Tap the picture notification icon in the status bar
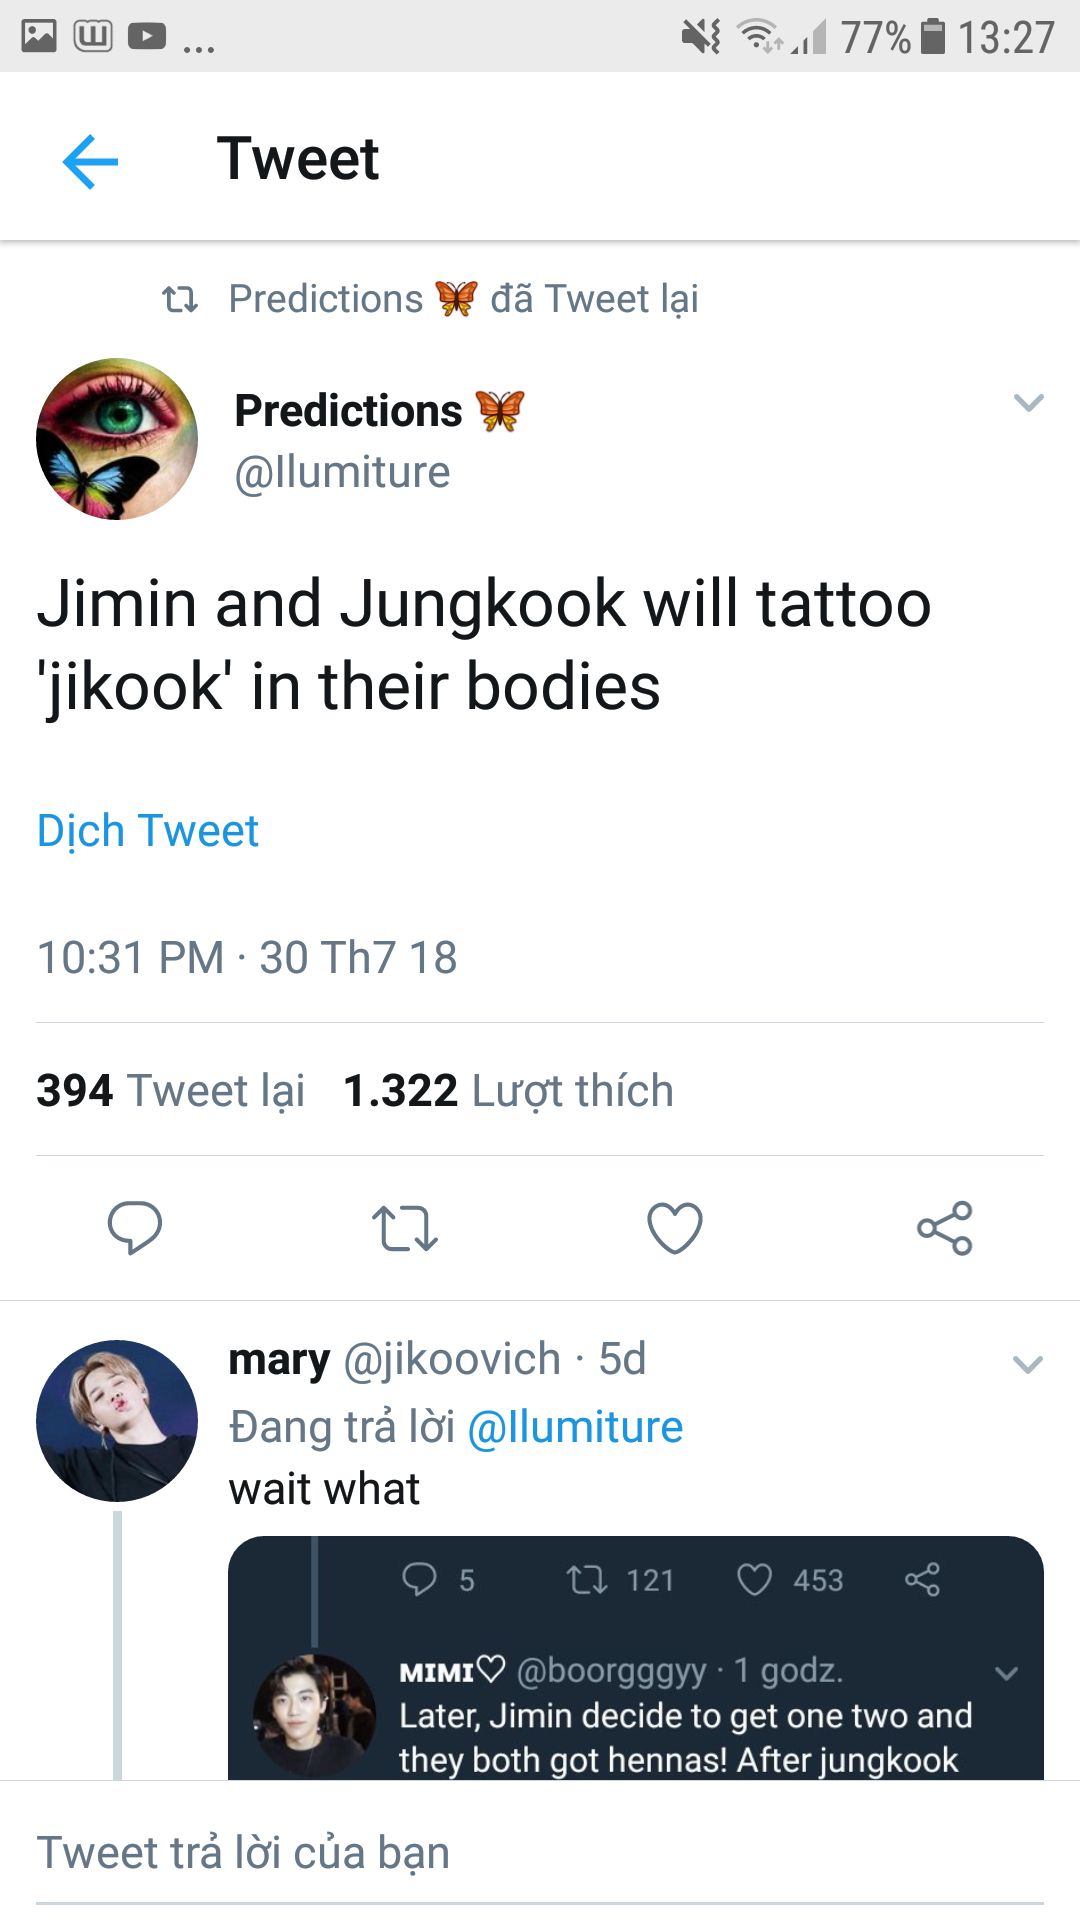The width and height of the screenshot is (1080, 1920). point(39,37)
